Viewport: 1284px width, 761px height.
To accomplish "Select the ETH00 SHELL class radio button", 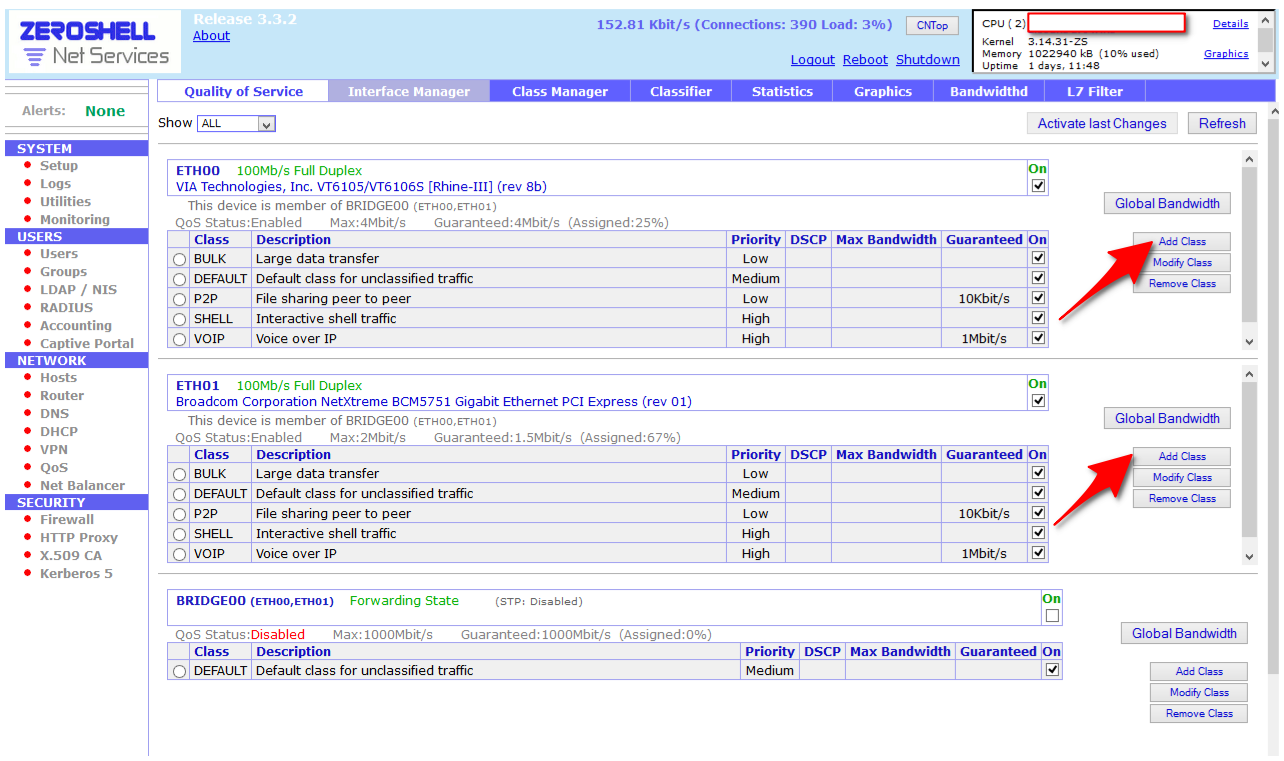I will (x=179, y=319).
